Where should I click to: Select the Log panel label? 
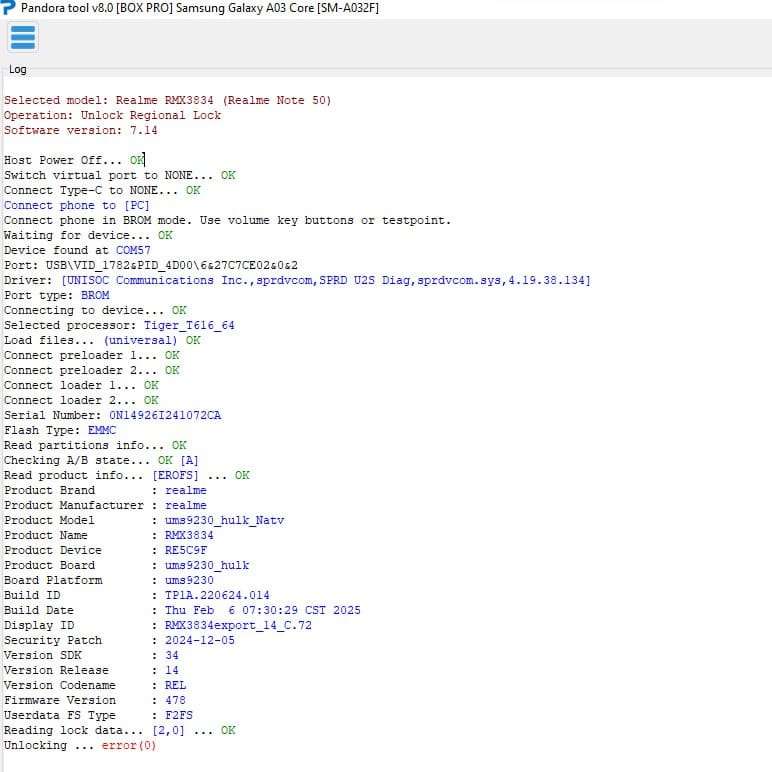(18, 69)
